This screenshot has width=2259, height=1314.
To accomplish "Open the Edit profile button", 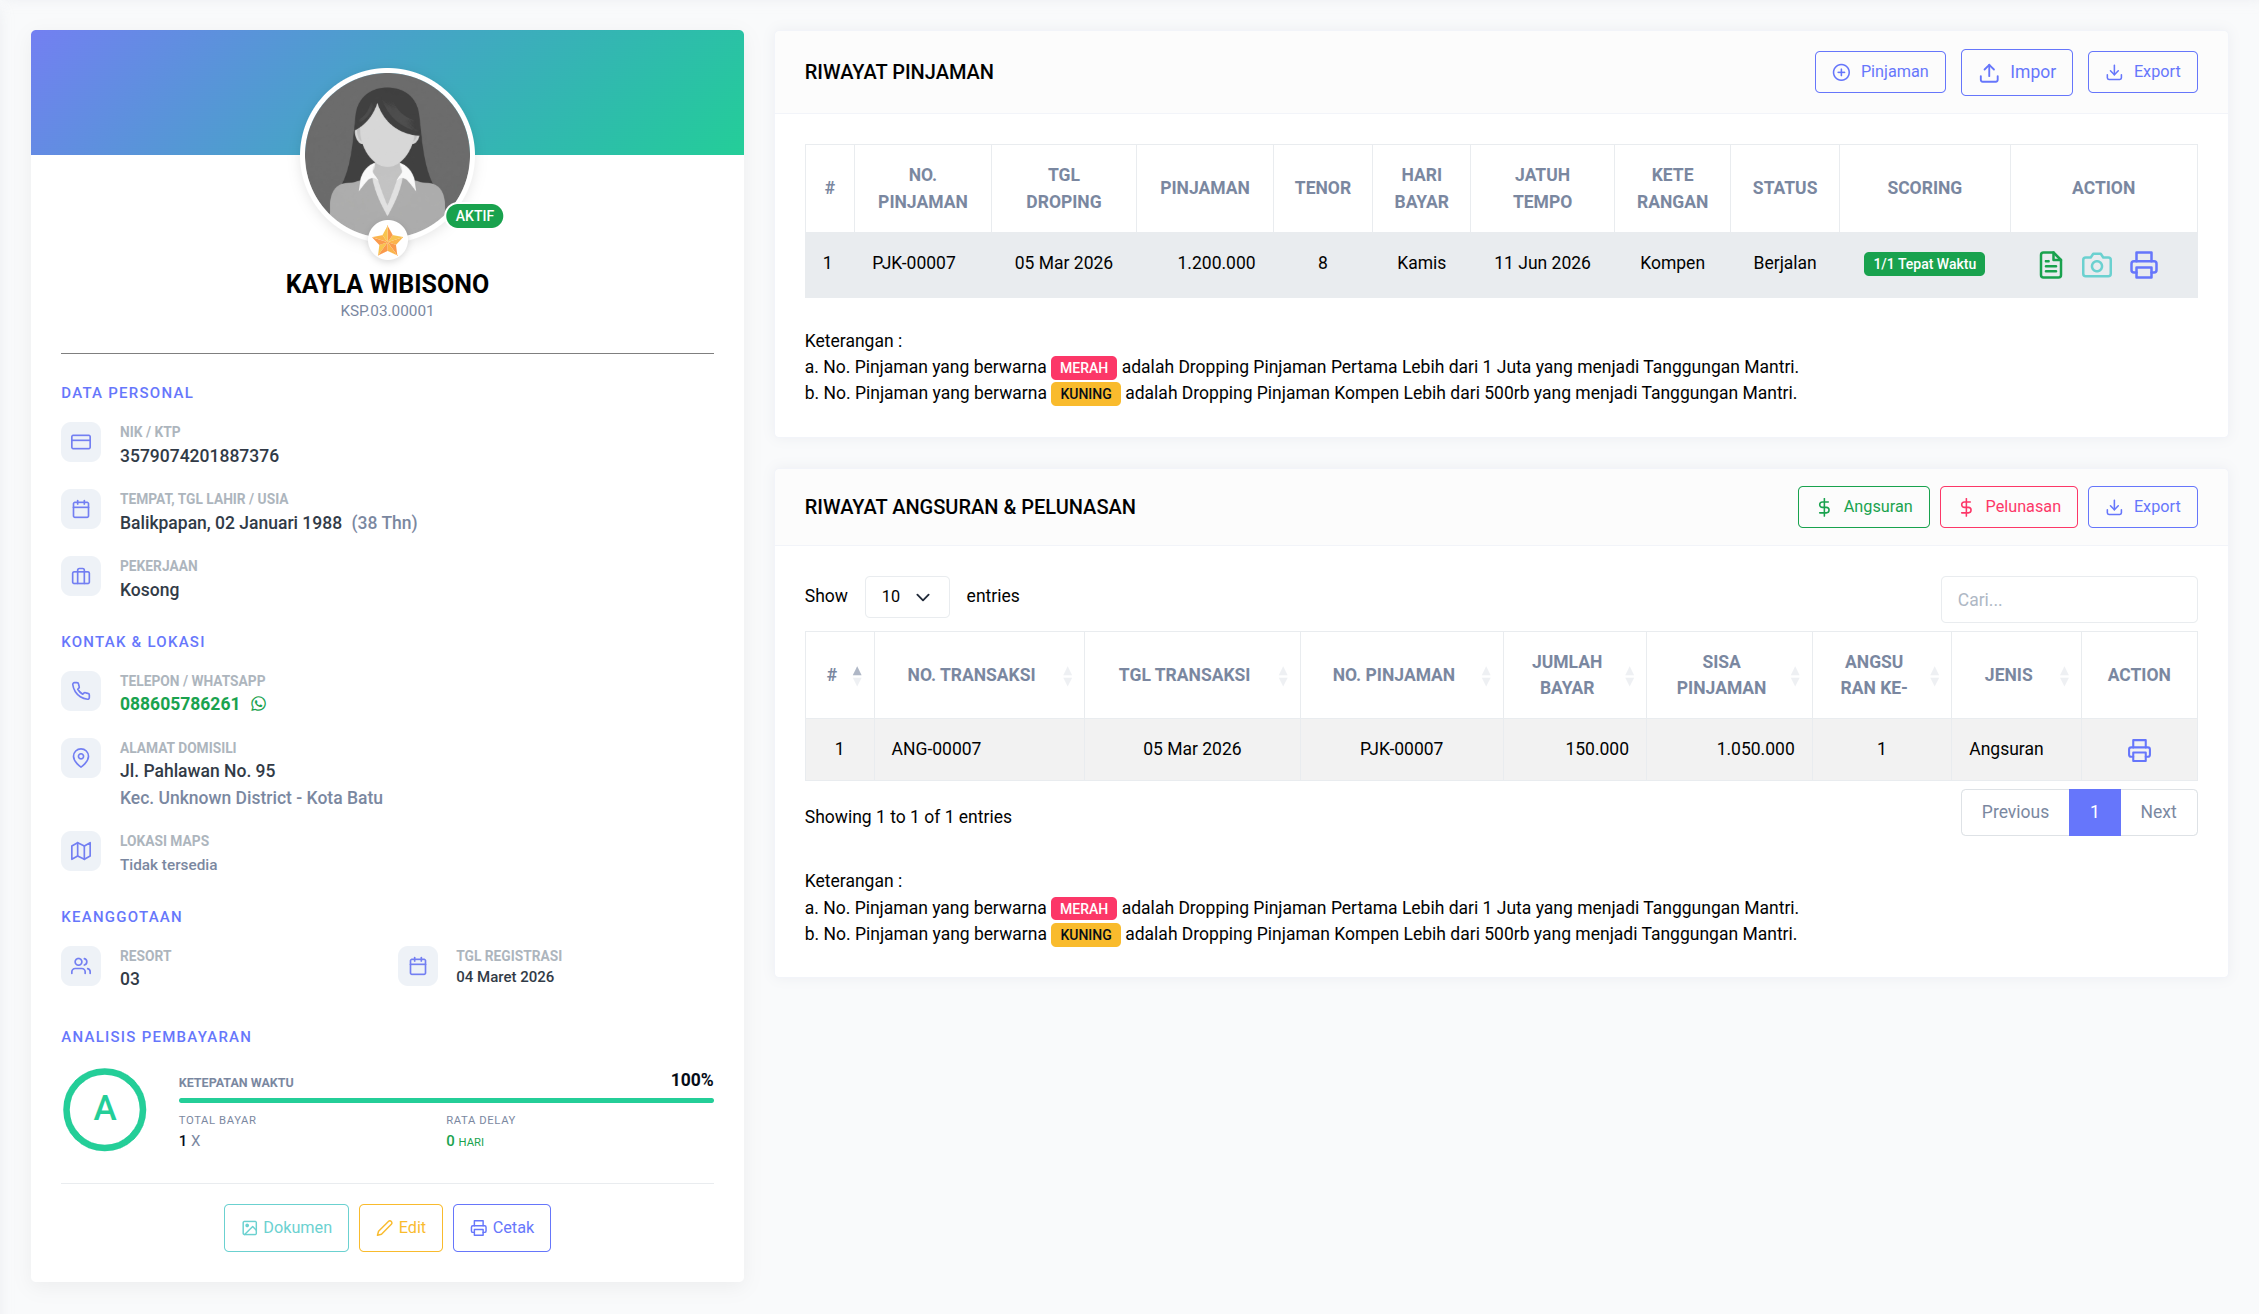I will pos(401,1228).
